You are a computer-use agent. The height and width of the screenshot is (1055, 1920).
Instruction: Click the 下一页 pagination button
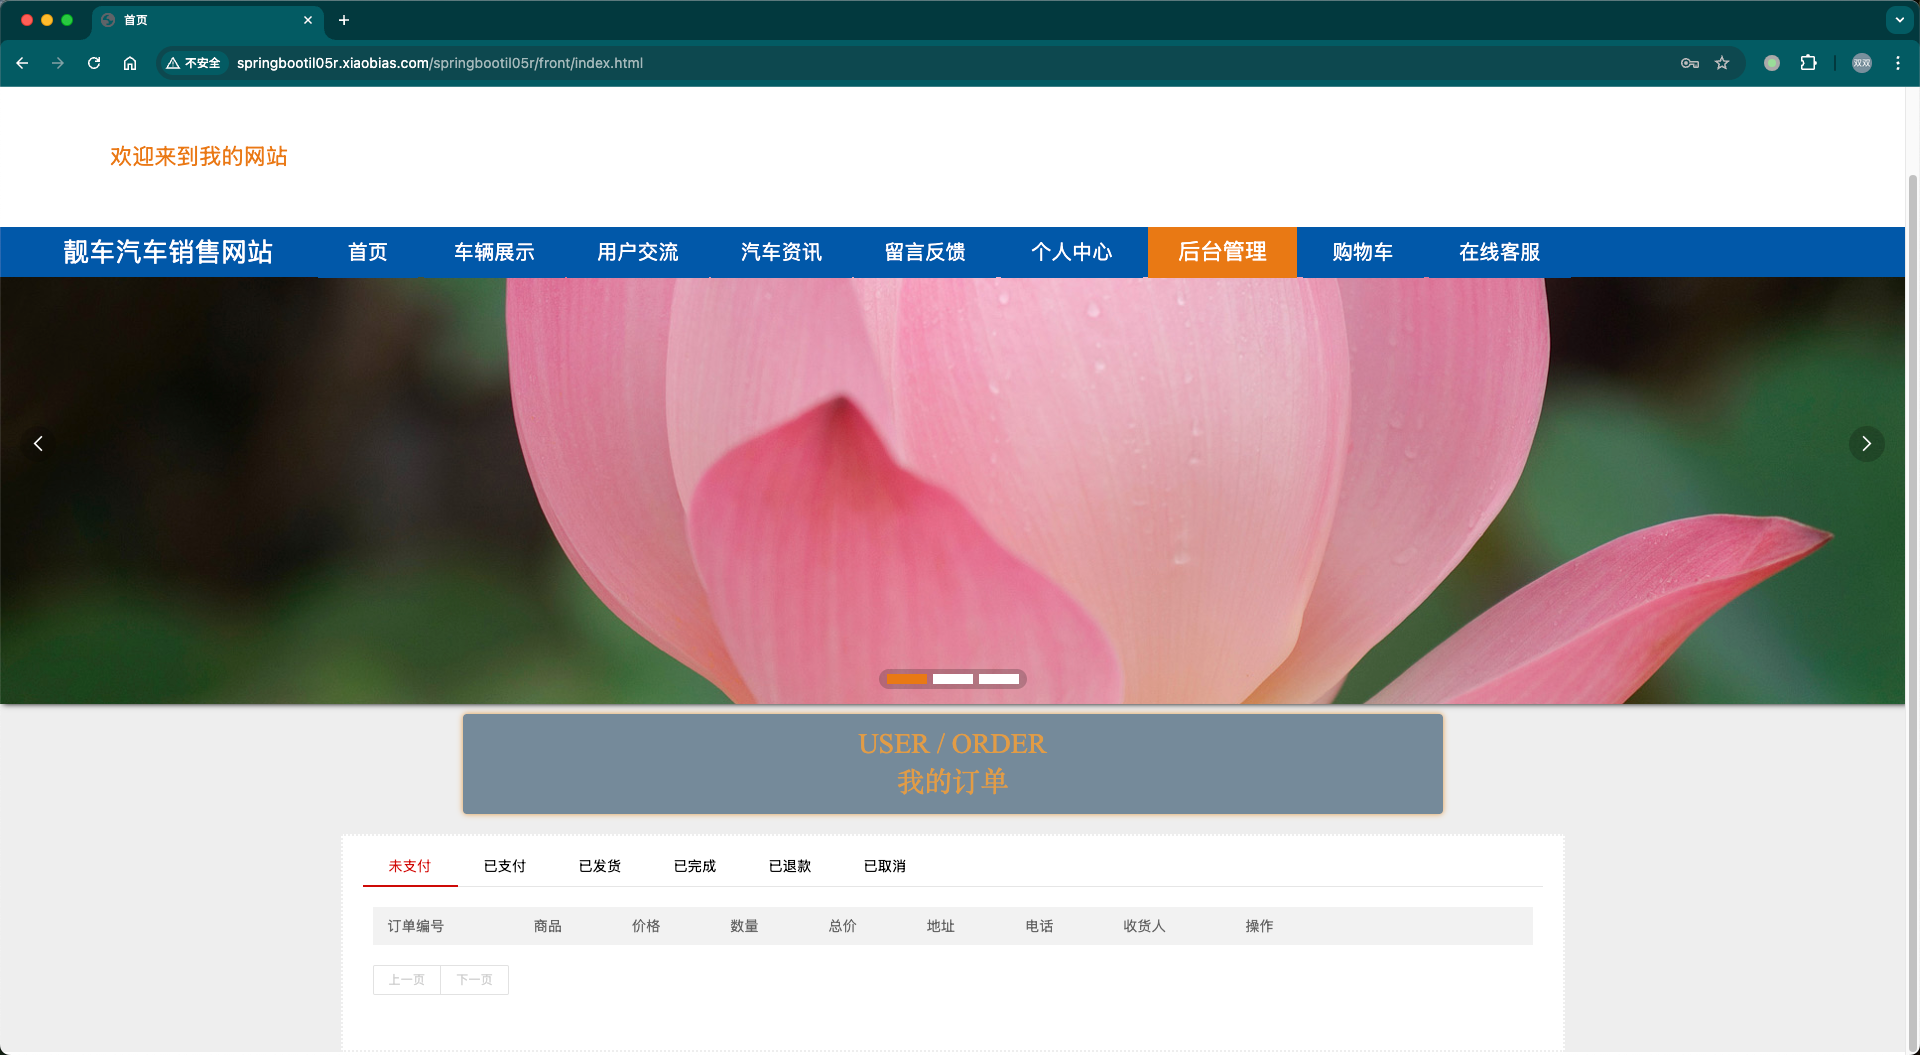[475, 980]
